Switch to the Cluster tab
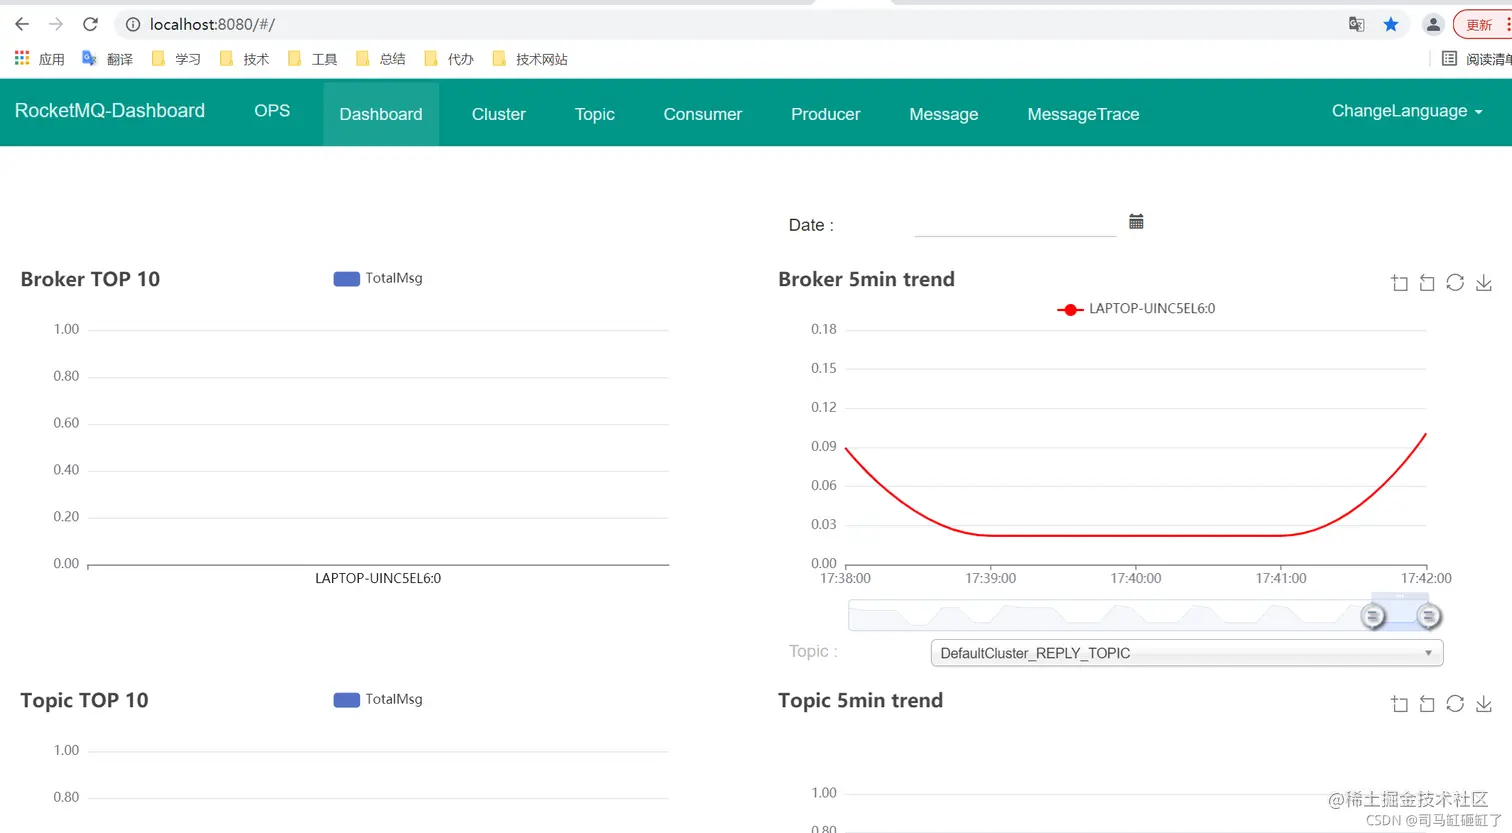The image size is (1512, 833). 499,114
